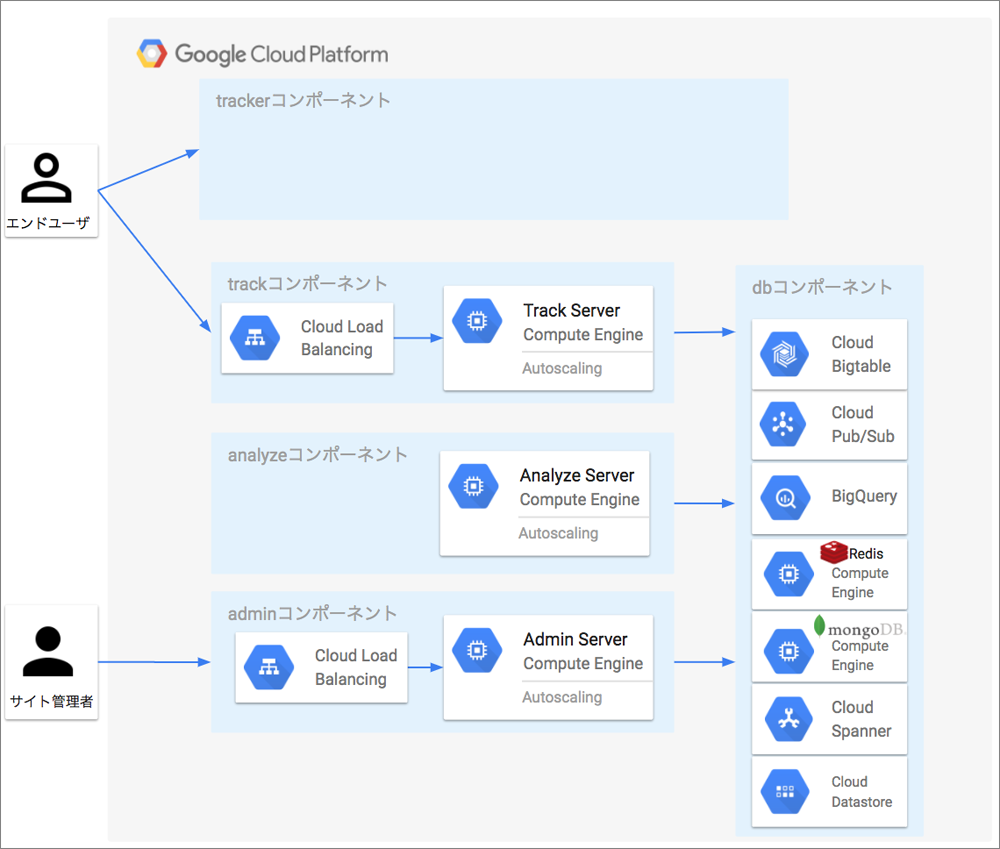Click Compute Engine text under Track Server

(583, 334)
